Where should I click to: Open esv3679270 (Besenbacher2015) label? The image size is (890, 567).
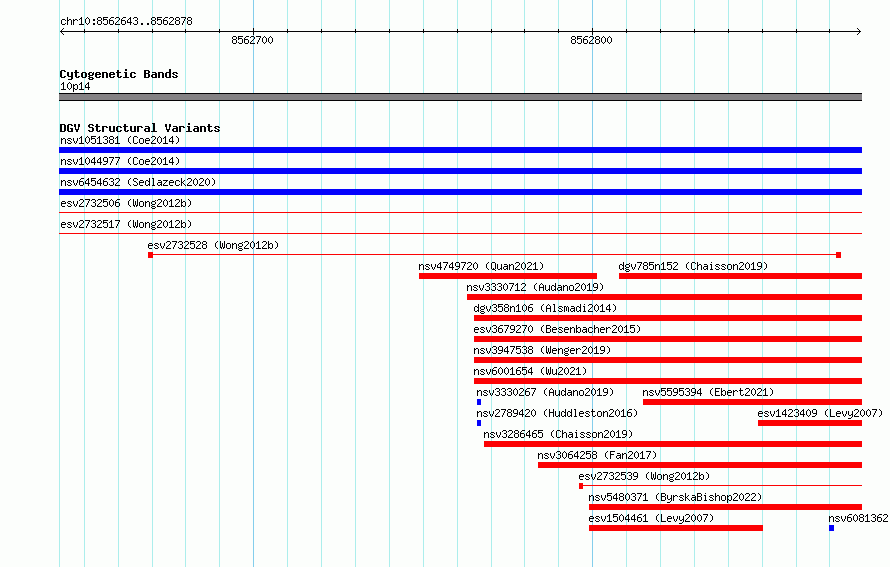pos(557,329)
